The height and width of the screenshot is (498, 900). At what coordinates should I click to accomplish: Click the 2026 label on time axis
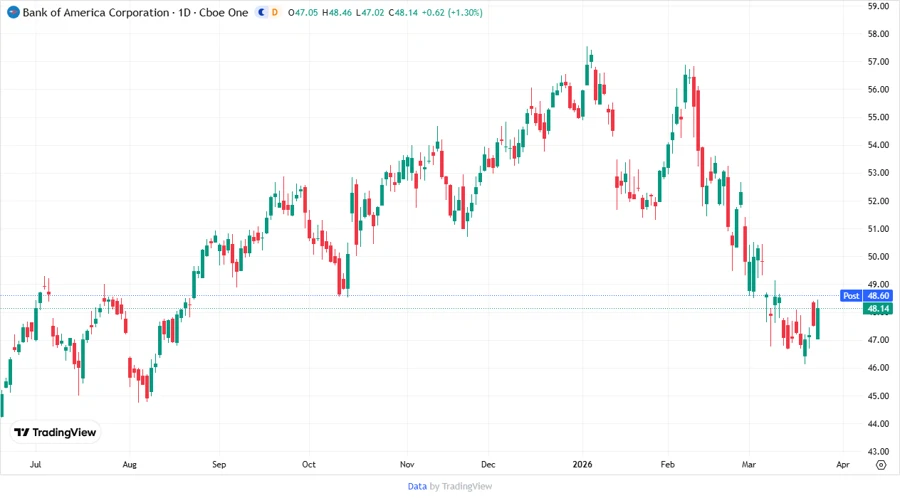pyautogui.click(x=583, y=464)
